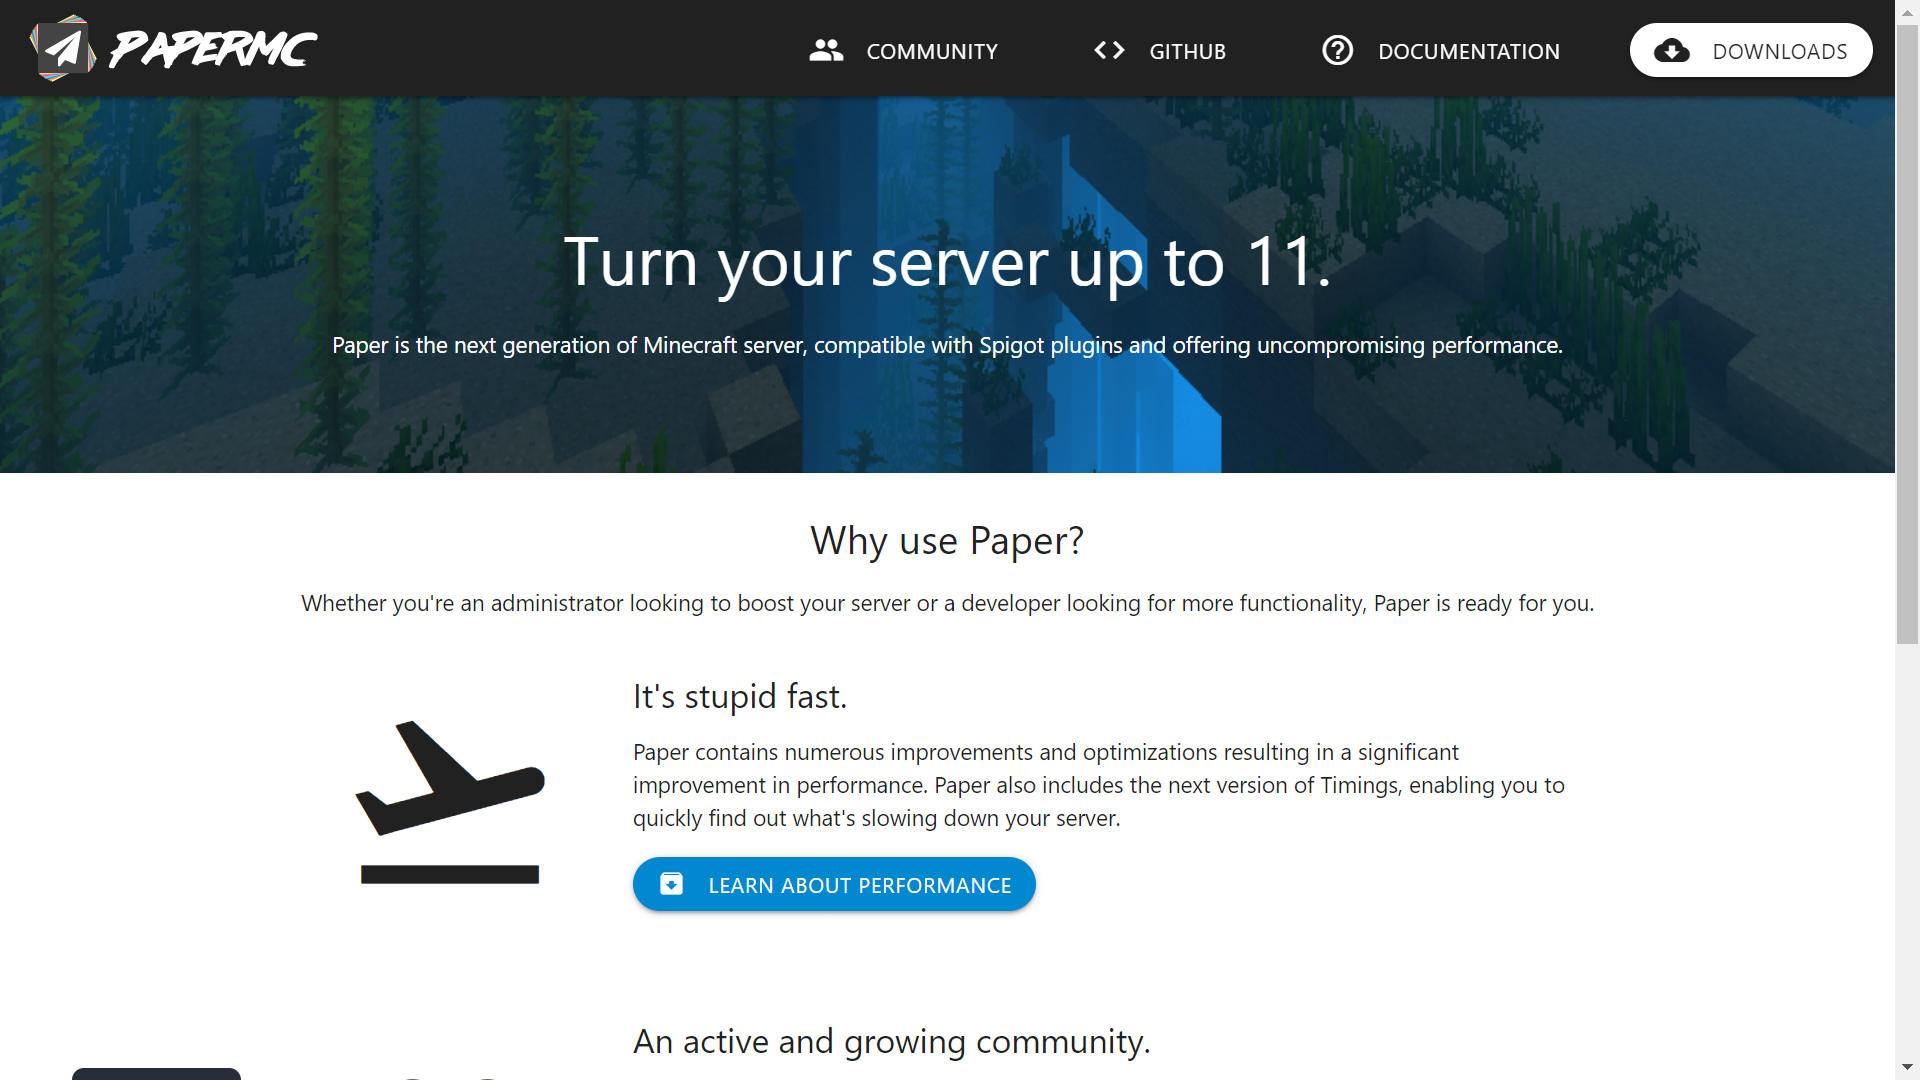Click the PaperMC wordmark text logo

point(212,48)
